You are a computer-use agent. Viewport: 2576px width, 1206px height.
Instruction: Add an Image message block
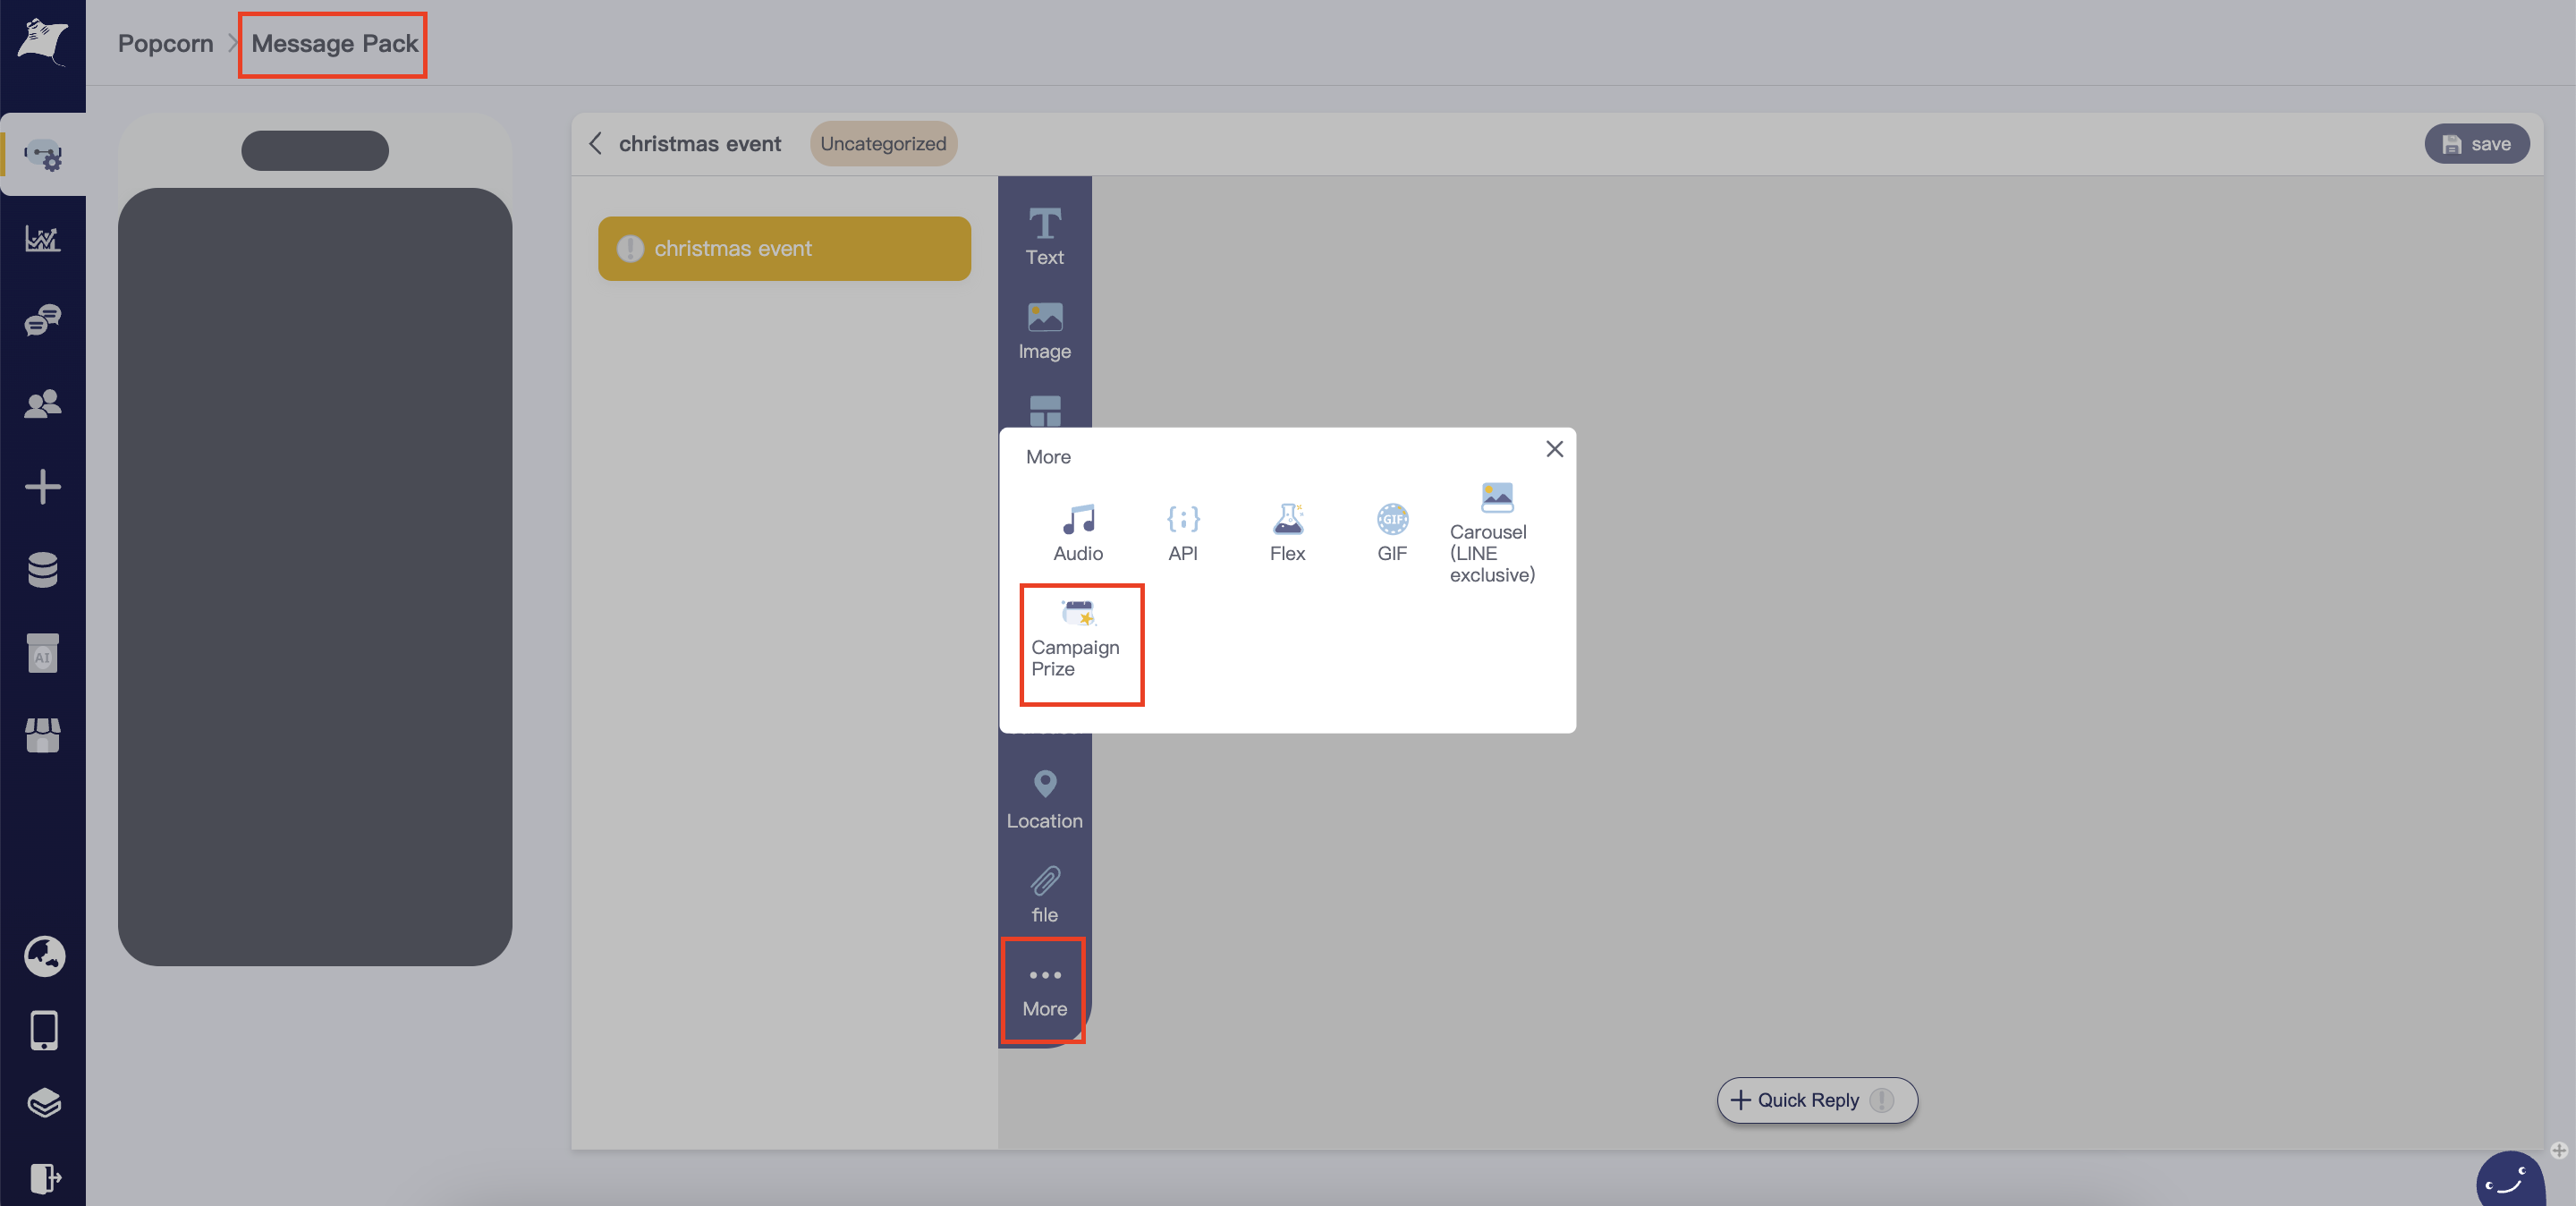click(1044, 331)
